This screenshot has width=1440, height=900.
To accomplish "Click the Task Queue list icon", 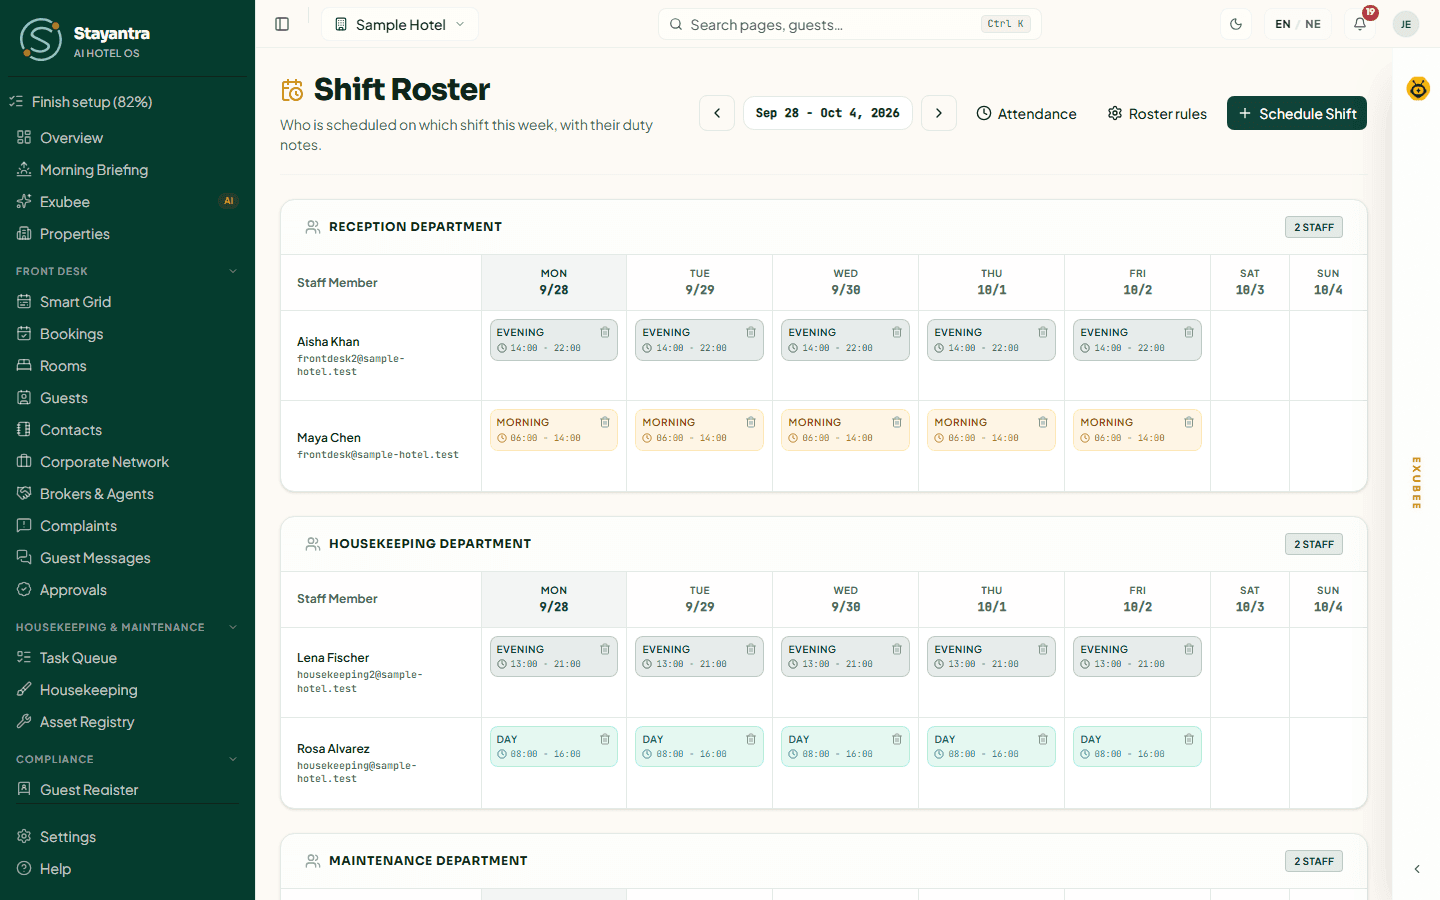I will [24, 658].
